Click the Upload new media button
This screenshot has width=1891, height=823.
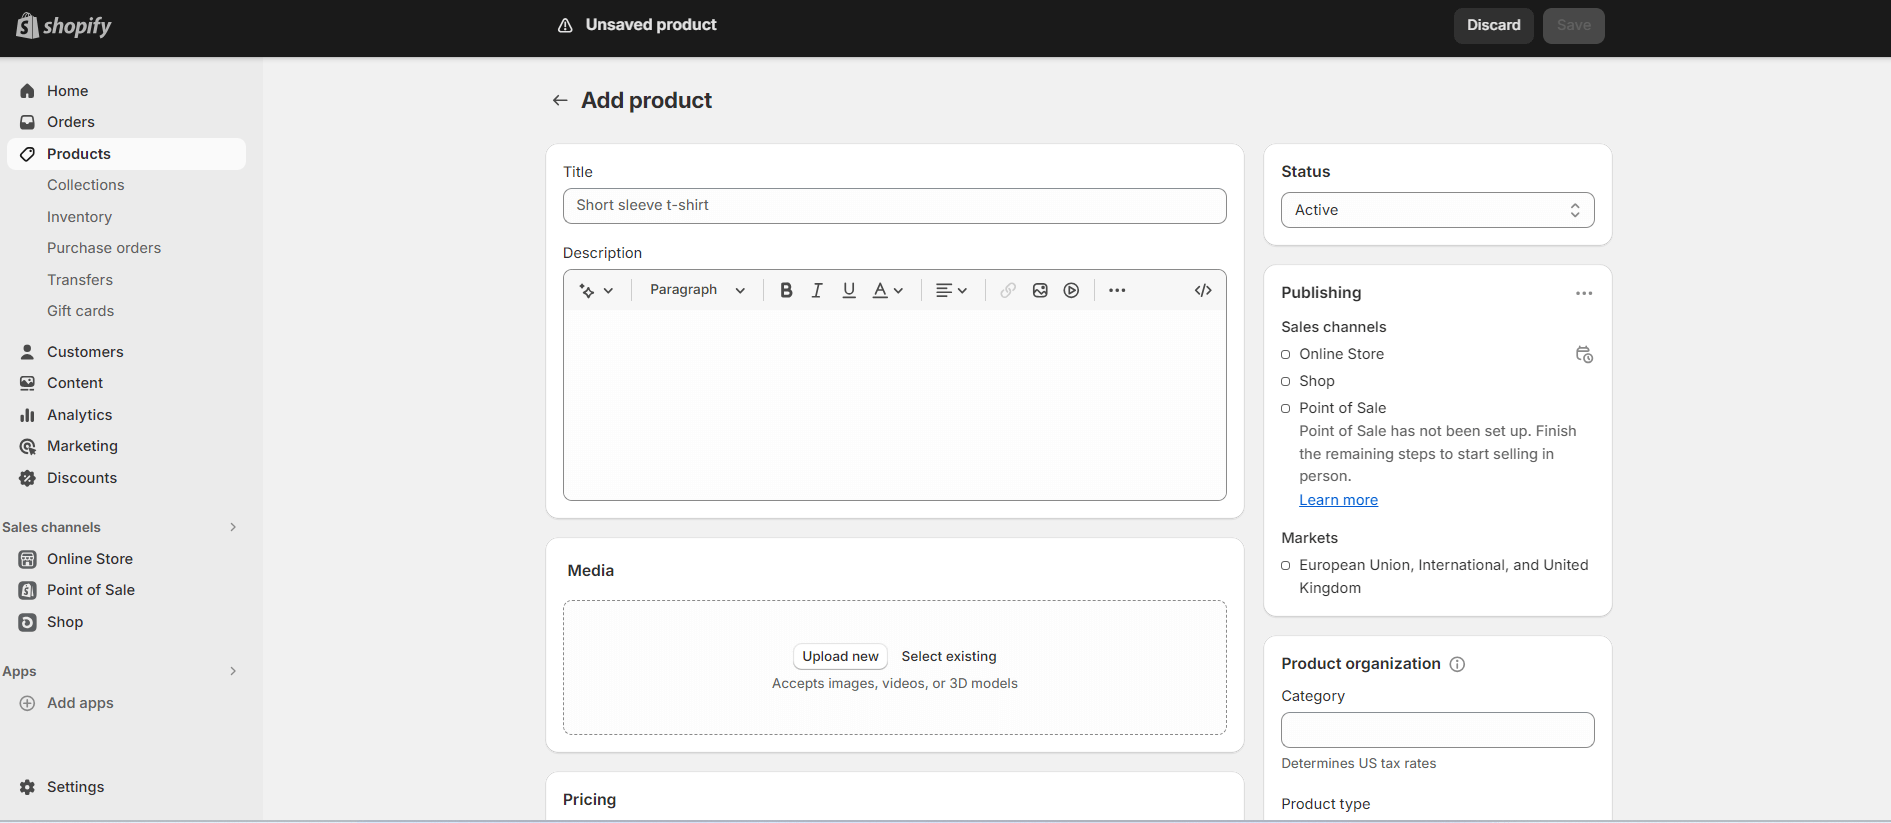click(x=840, y=656)
